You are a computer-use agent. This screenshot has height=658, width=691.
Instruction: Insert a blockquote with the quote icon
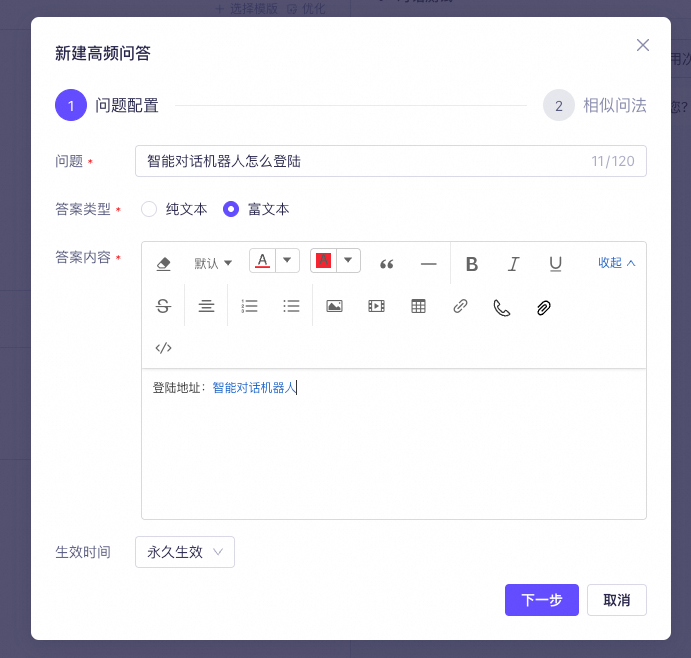click(x=386, y=264)
